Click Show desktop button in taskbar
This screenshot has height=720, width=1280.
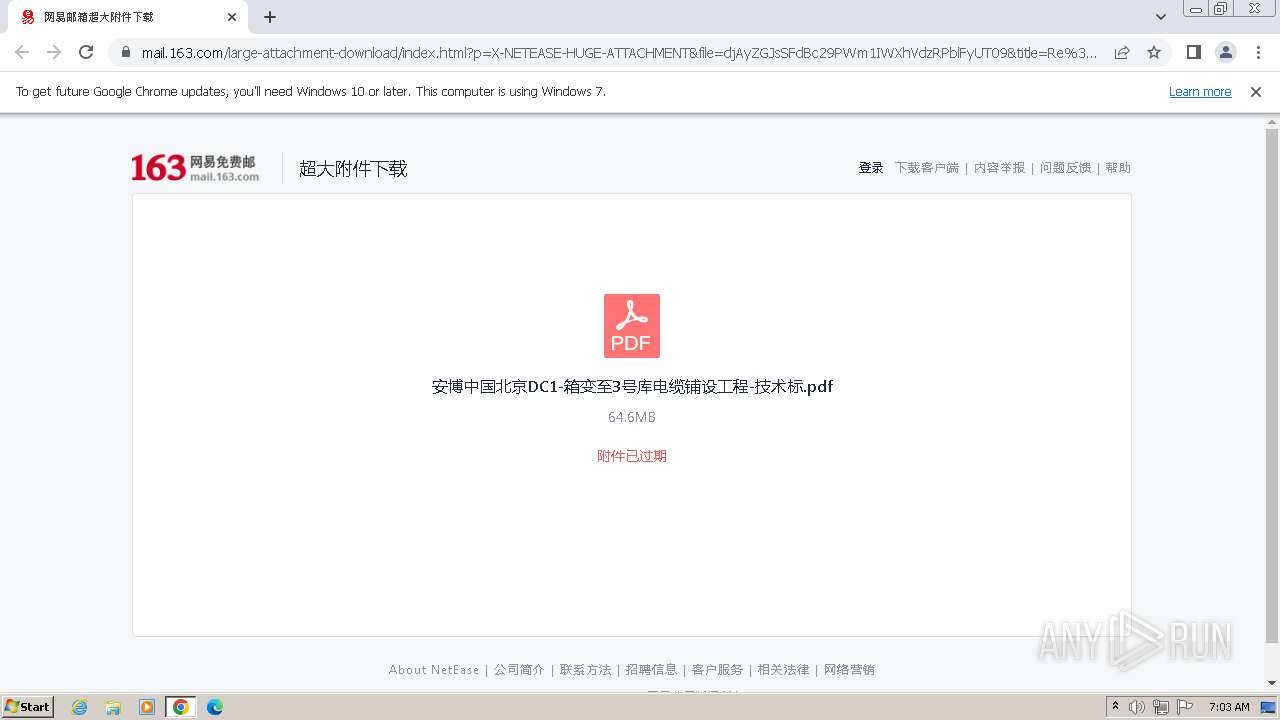[1269, 707]
